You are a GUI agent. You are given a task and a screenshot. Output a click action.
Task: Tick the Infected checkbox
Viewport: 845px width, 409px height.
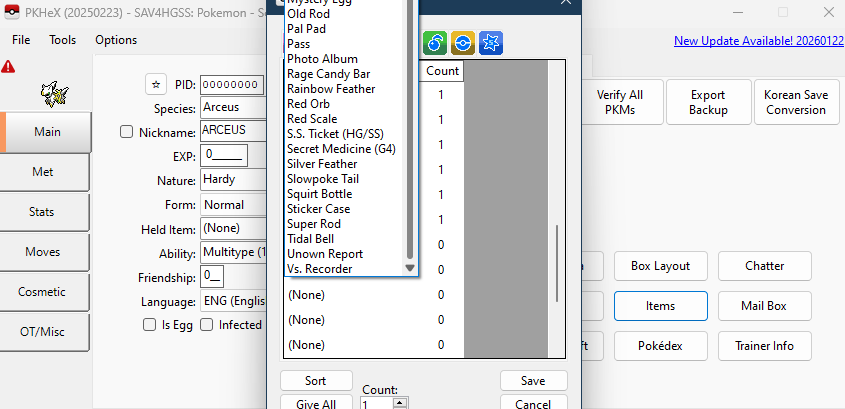coord(206,325)
